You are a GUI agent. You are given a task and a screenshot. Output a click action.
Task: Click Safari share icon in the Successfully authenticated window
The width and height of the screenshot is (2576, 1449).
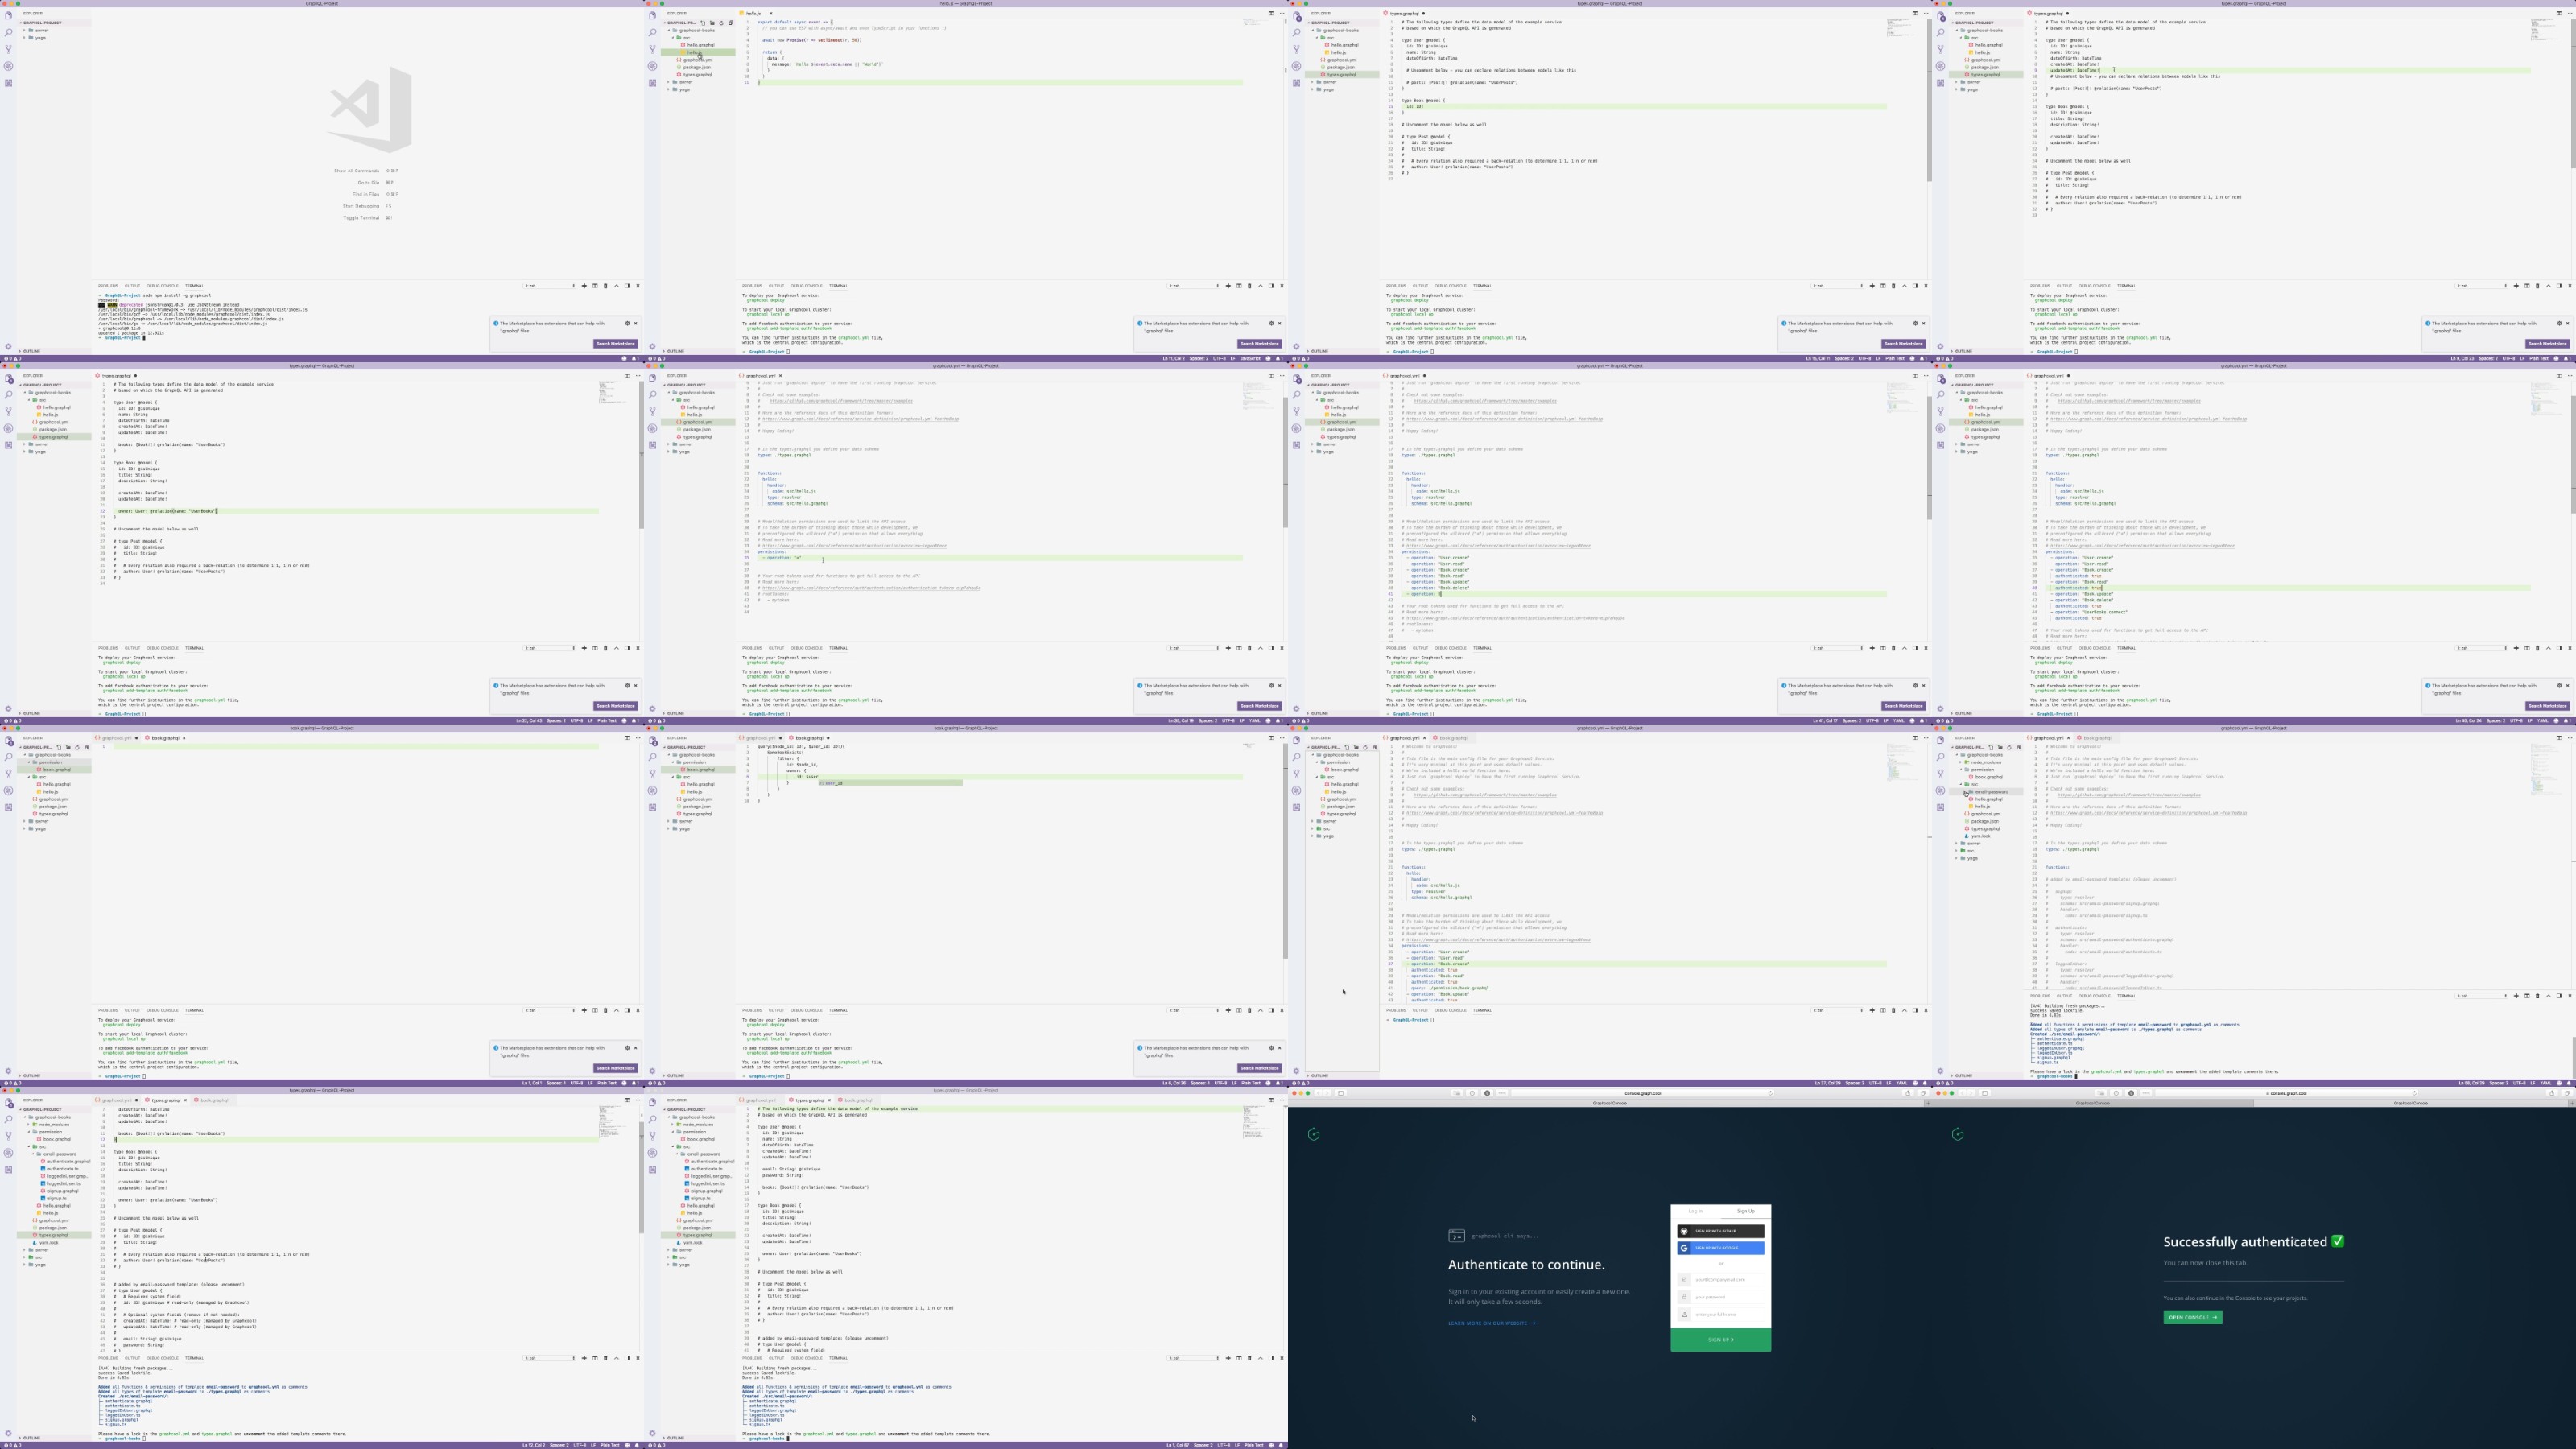[2552, 1093]
